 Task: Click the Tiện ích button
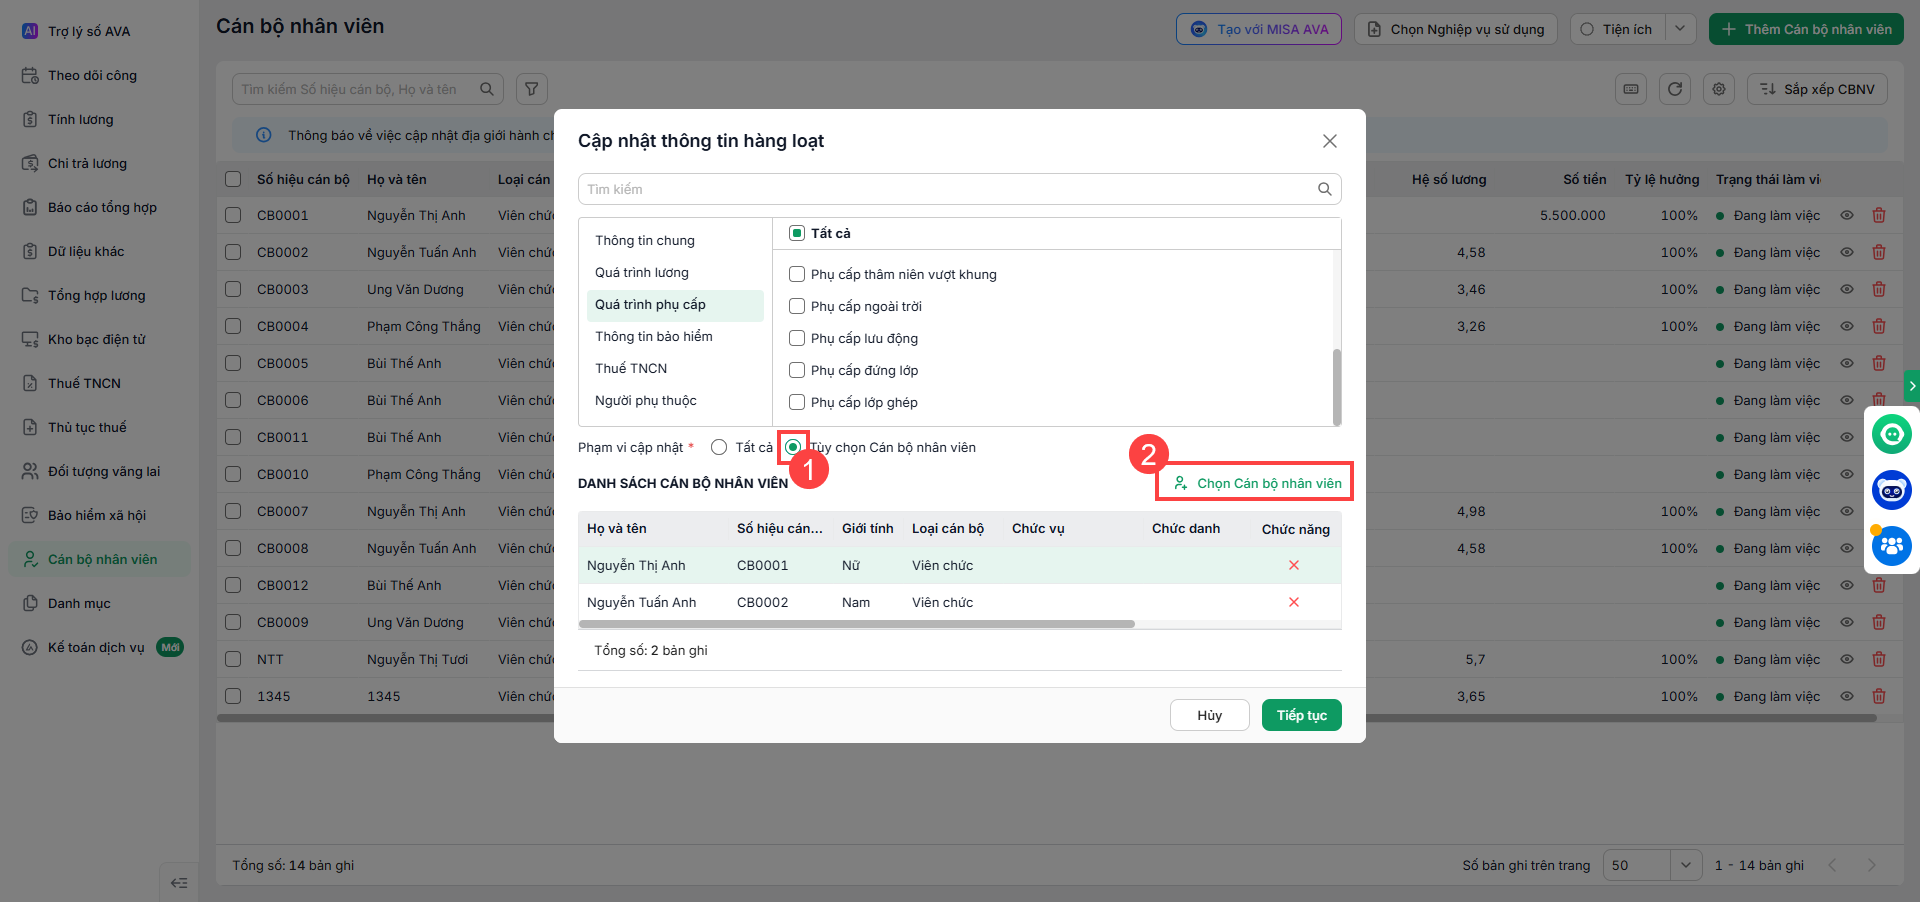1618,29
